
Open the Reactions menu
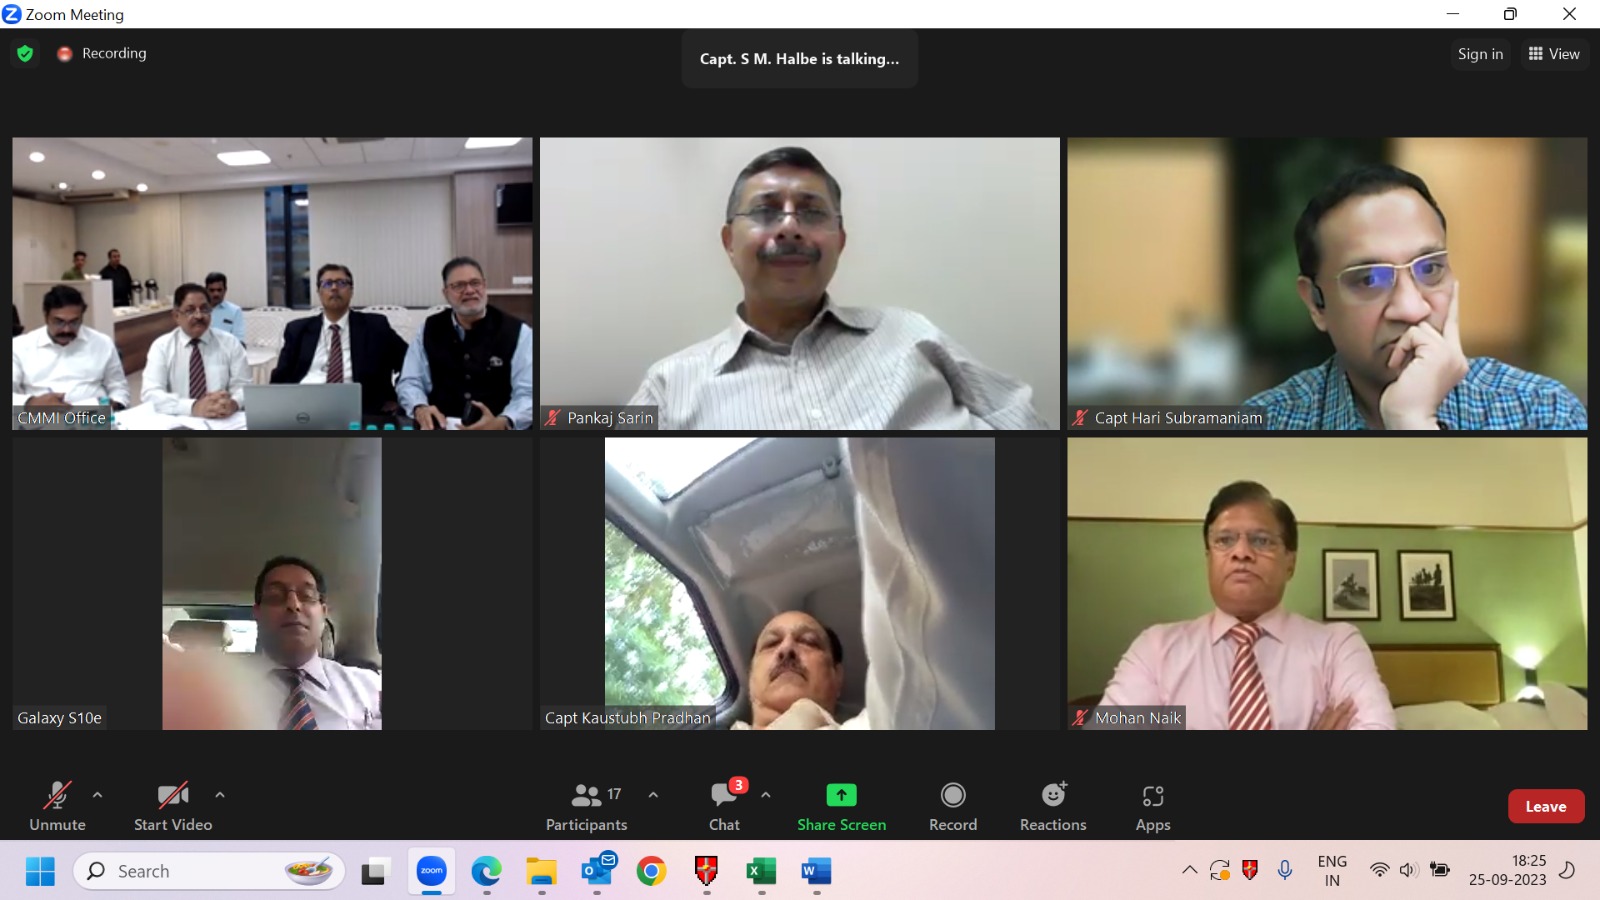click(x=1053, y=806)
